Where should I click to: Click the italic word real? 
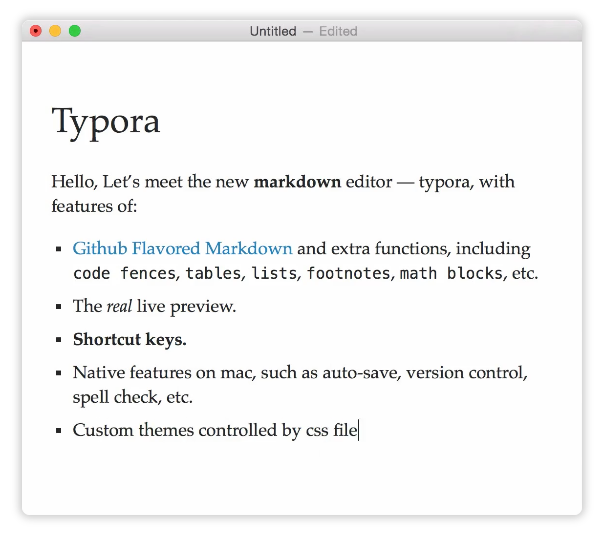119,306
